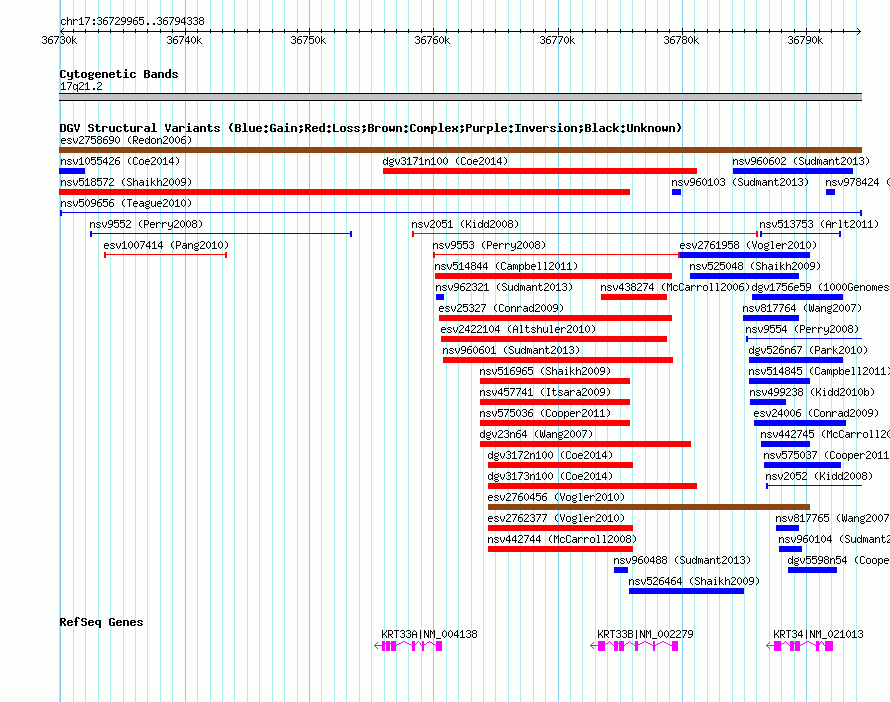
Task: Click the dgv3173n100 (Coe2014) label
Action: (550, 476)
